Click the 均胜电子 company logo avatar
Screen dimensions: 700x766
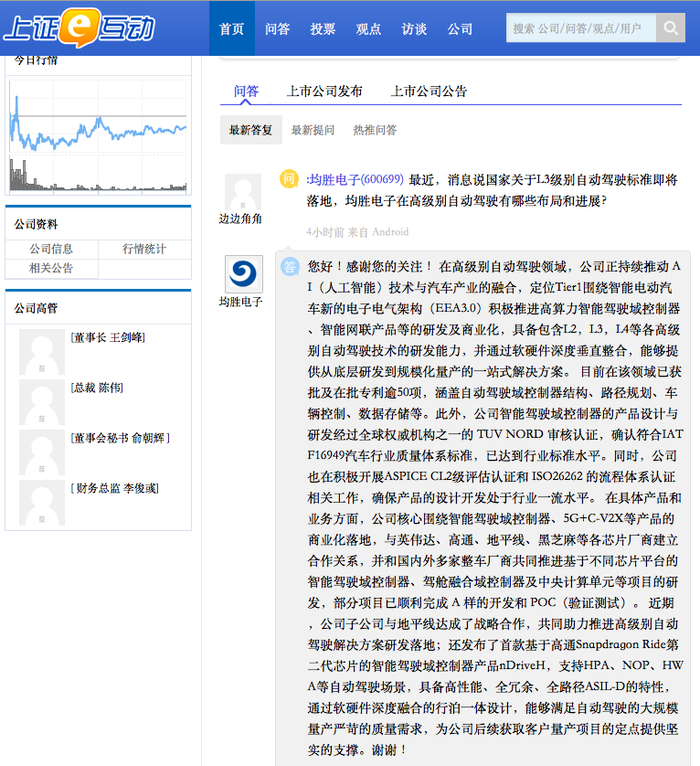coord(243,274)
